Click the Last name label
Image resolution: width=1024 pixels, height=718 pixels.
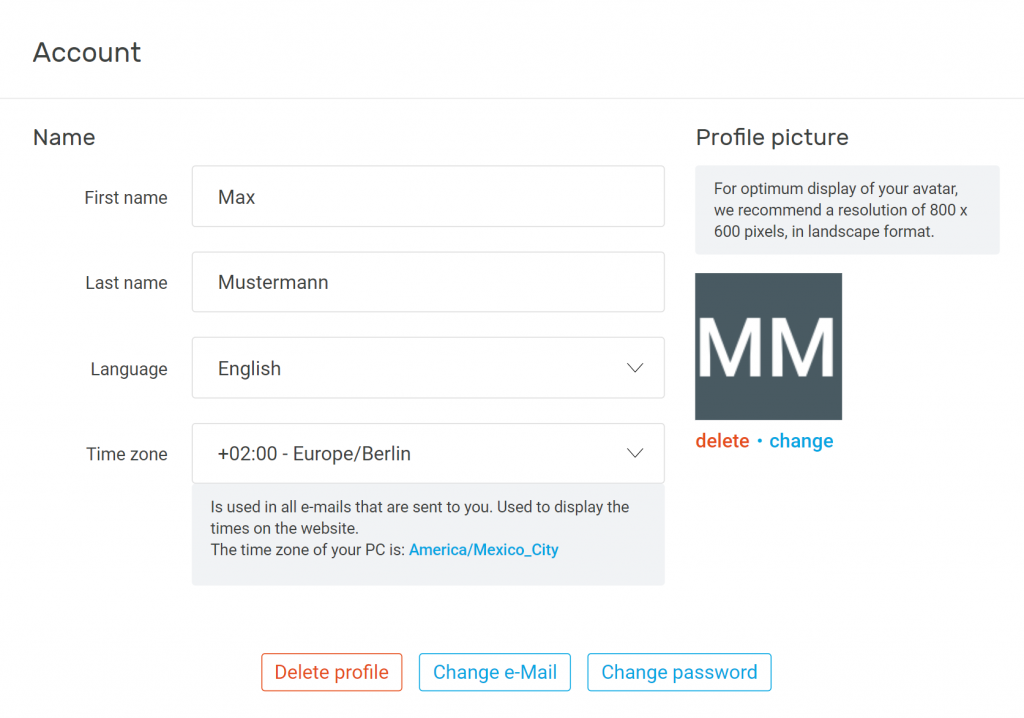pos(127,283)
